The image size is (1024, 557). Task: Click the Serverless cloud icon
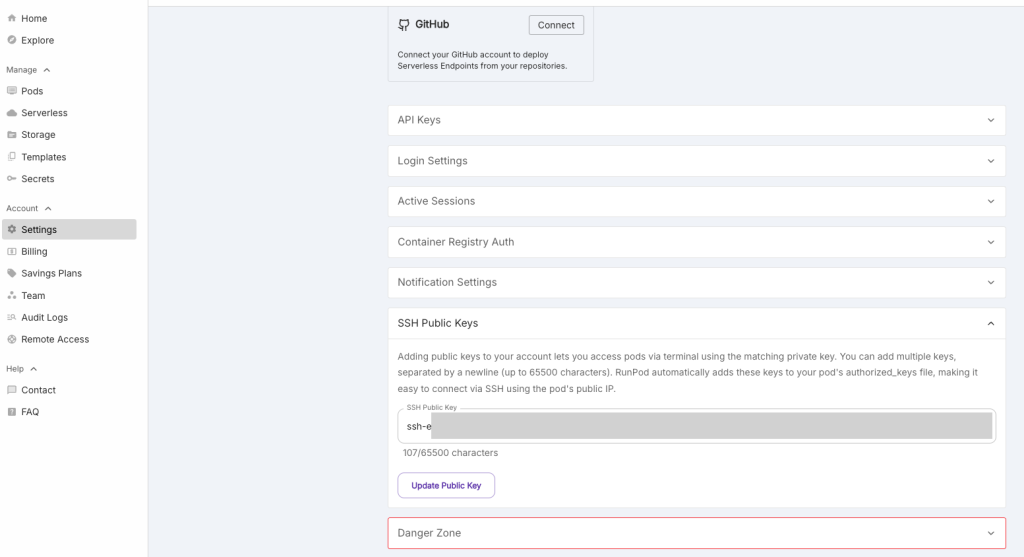coord(12,113)
